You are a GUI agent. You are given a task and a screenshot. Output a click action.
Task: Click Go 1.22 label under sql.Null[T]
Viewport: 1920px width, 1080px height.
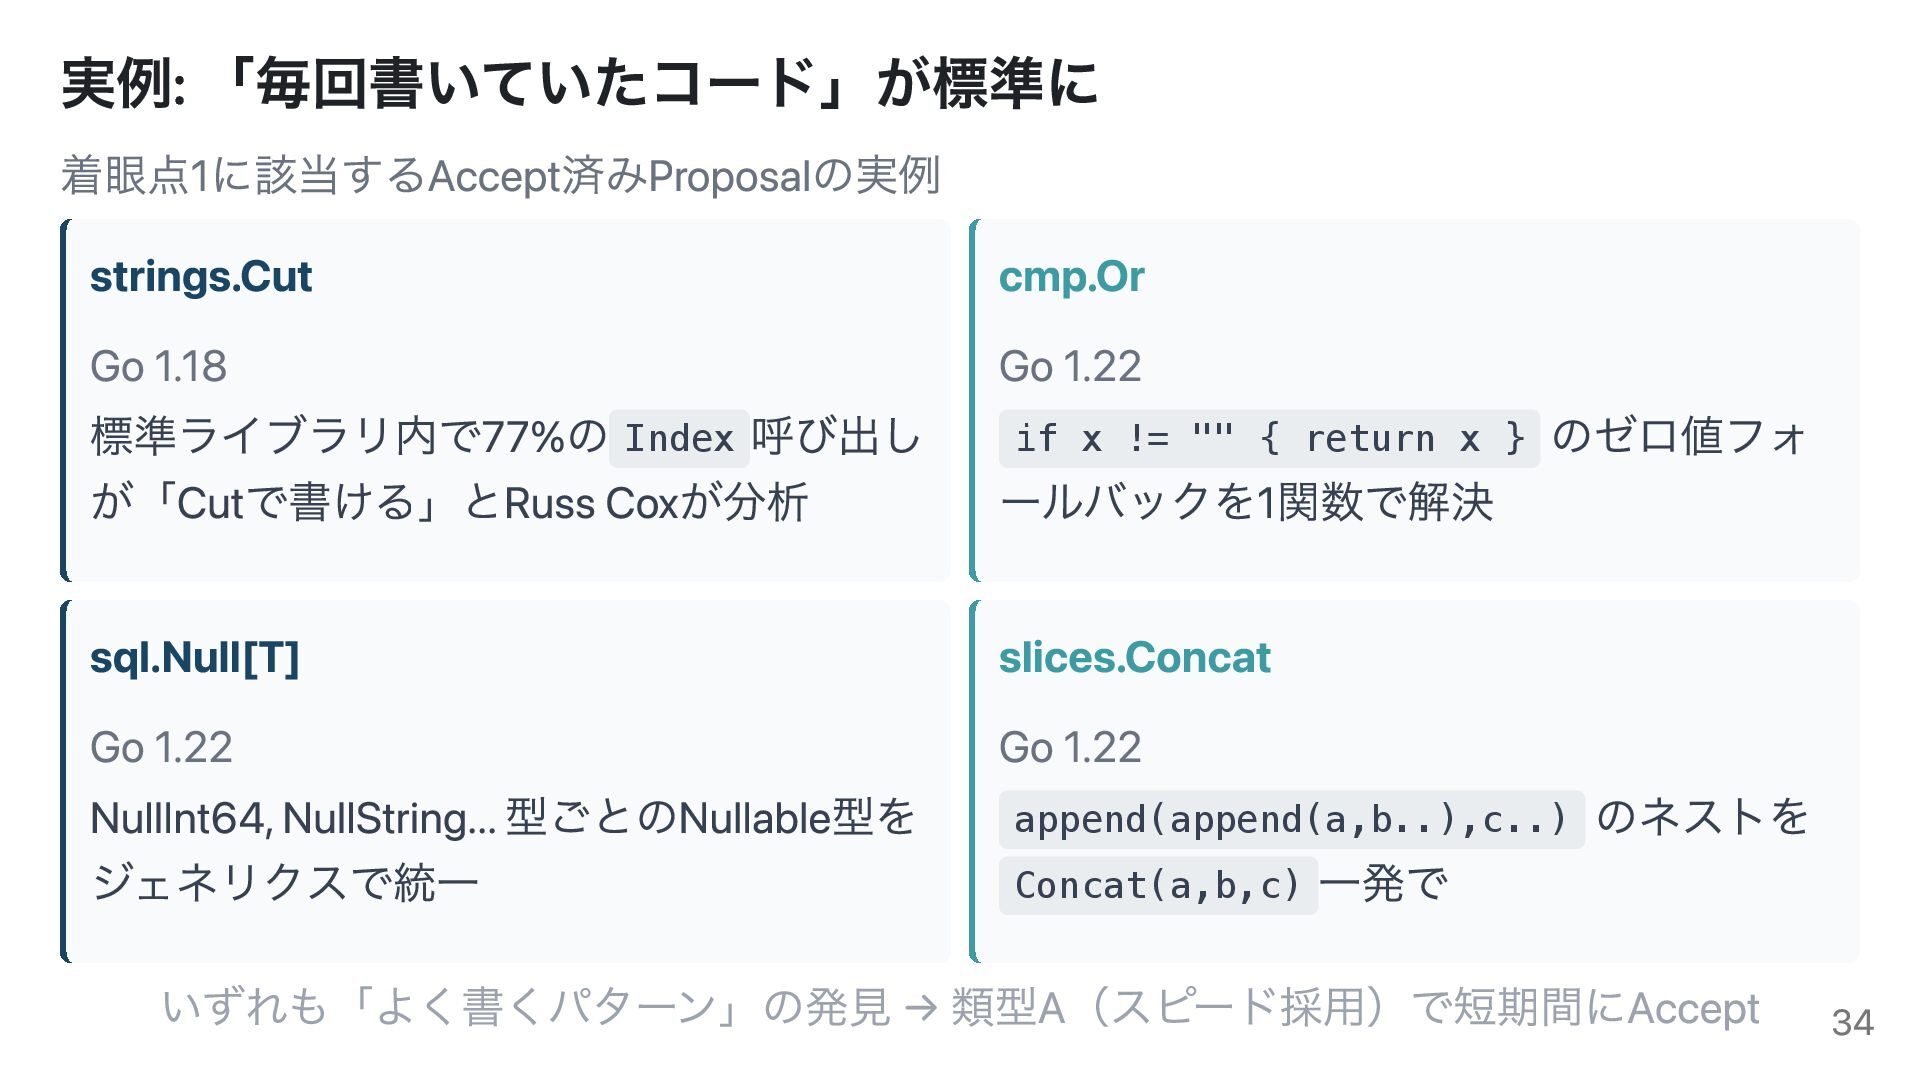(161, 748)
